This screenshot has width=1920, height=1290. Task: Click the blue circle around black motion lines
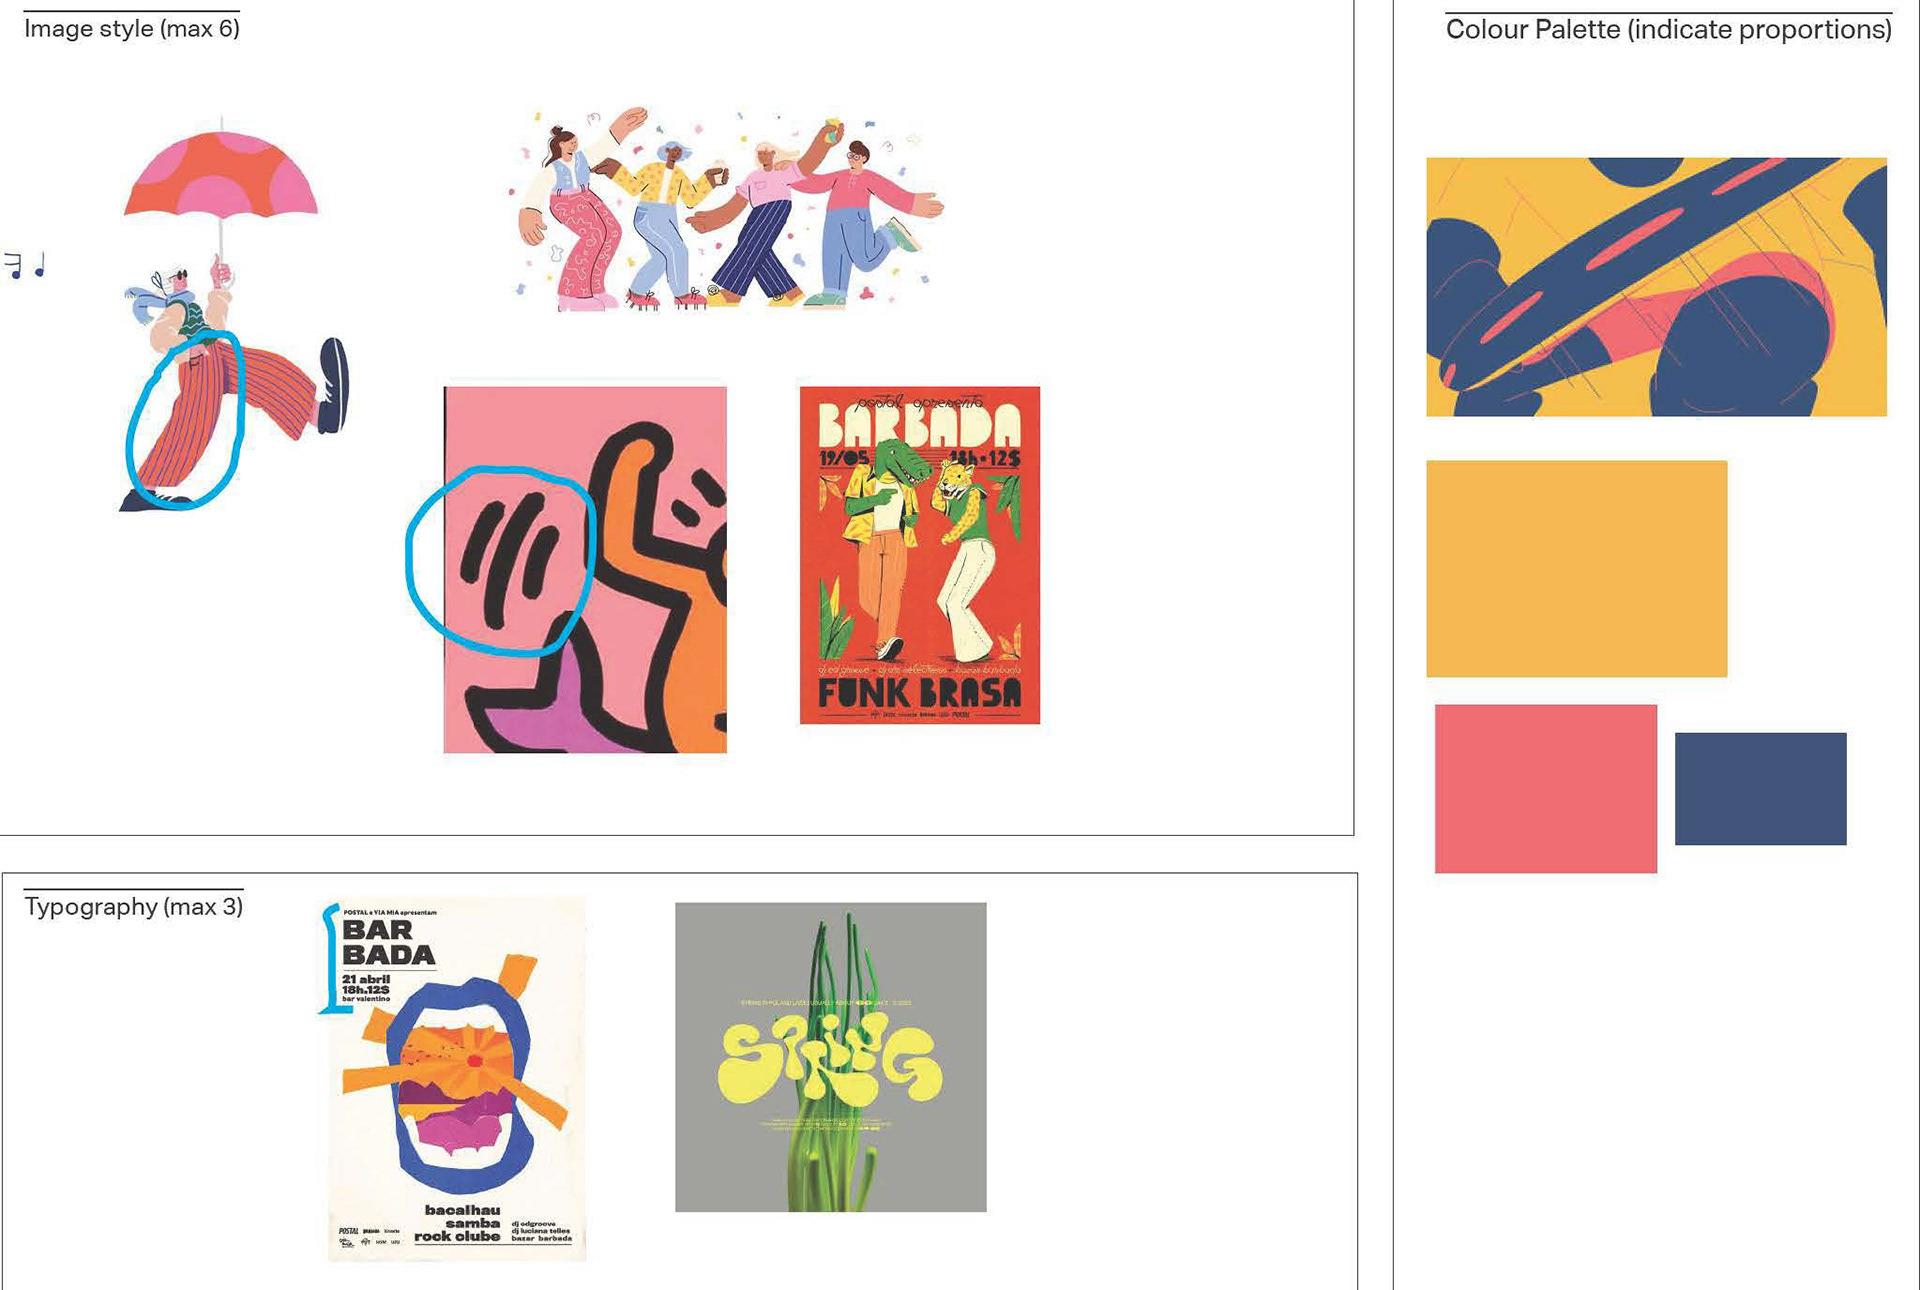tap(500, 560)
